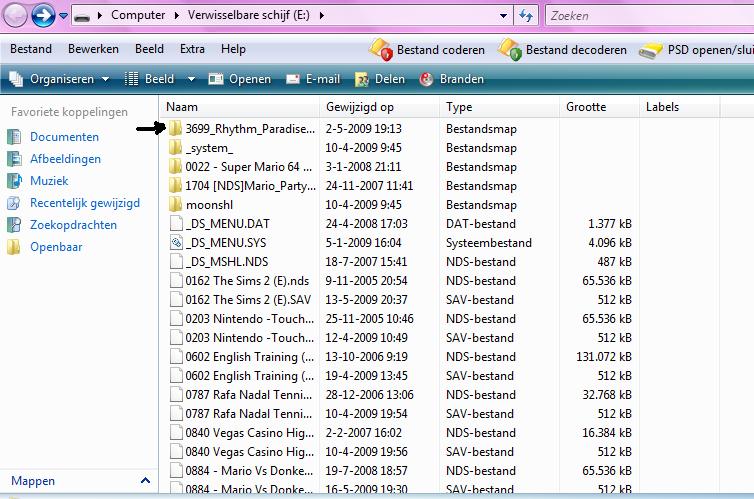Viewport: 754px width, 499px height.
Task: Click the Openbaar folder icon in sidebar
Action: pyautogui.click(x=14, y=247)
